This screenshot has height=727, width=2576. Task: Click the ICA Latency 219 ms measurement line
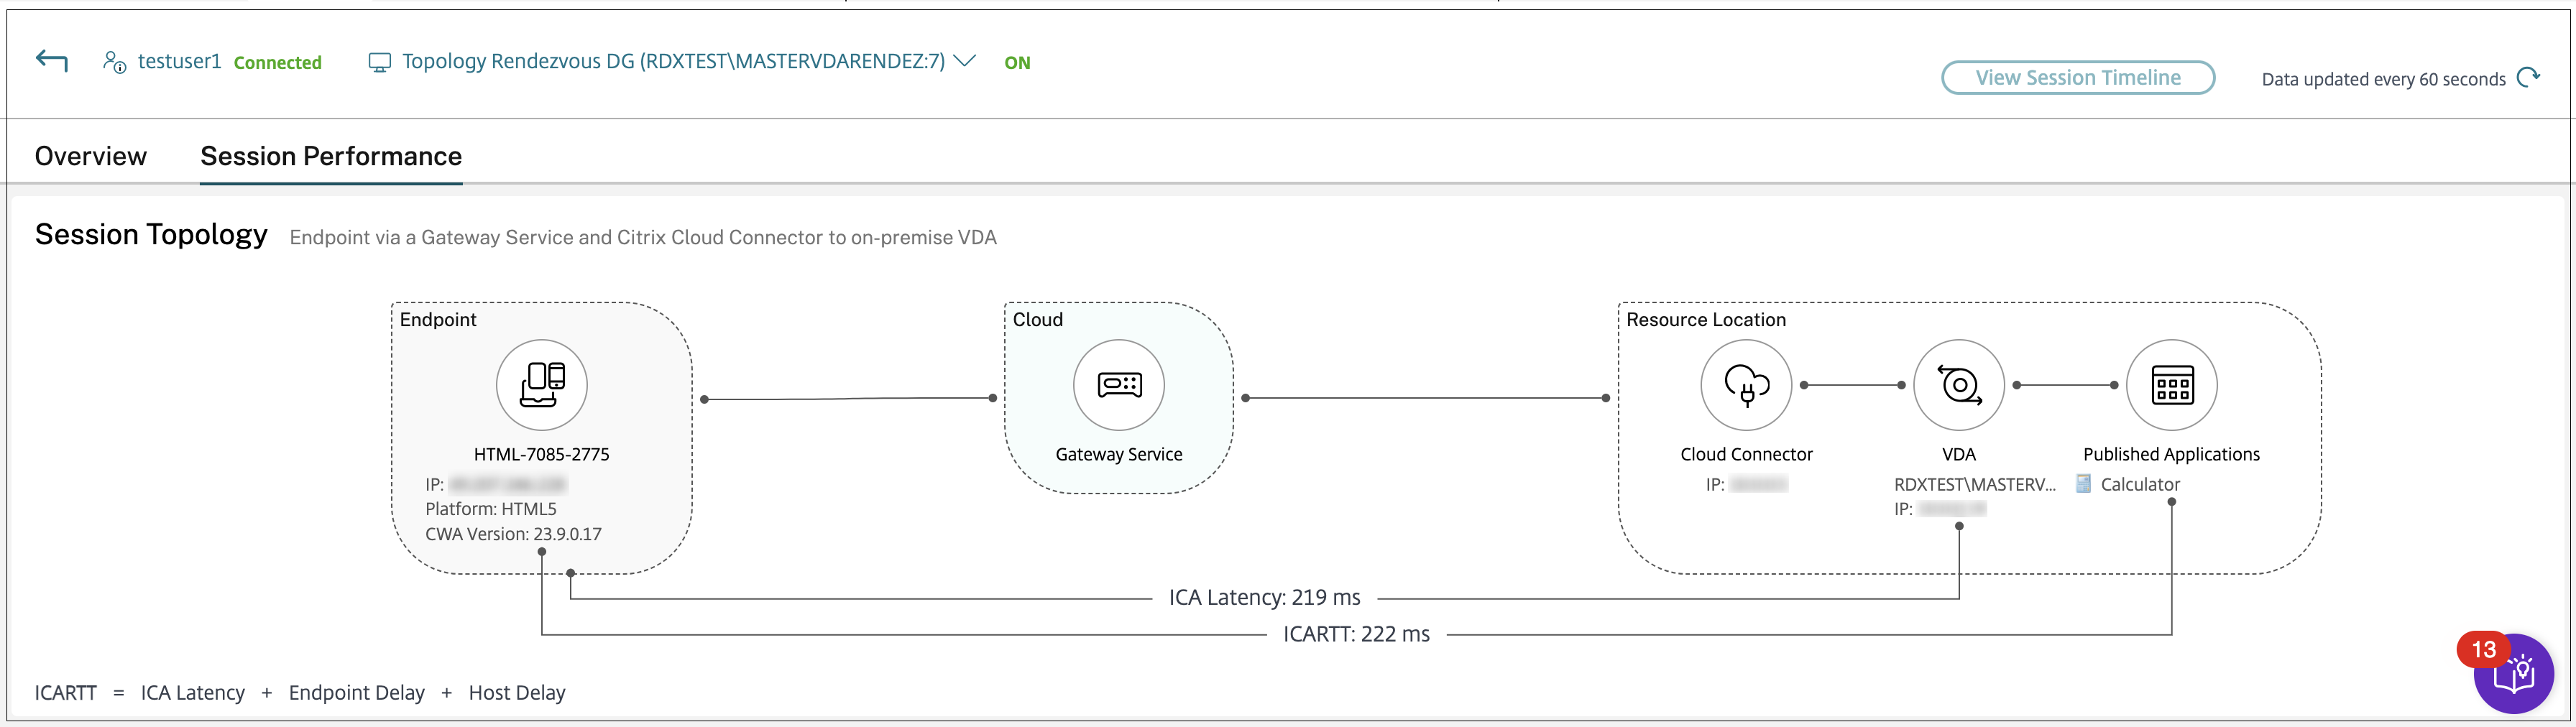pos(1264,597)
